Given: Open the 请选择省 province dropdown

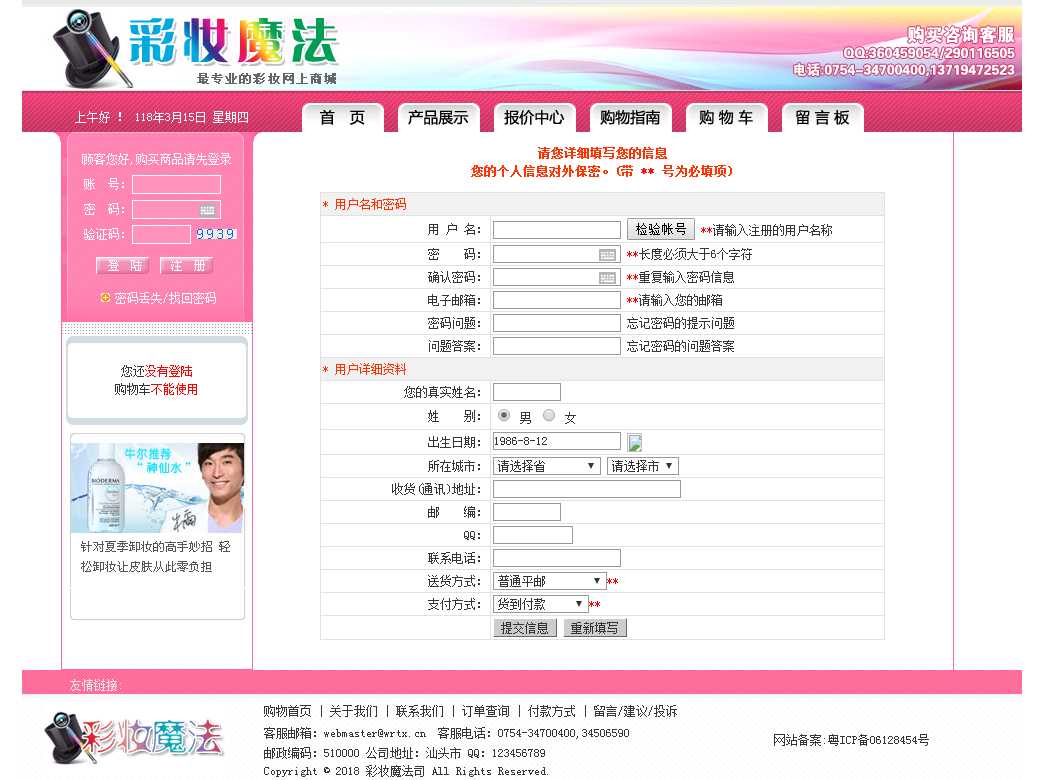Looking at the screenshot, I should click(546, 466).
